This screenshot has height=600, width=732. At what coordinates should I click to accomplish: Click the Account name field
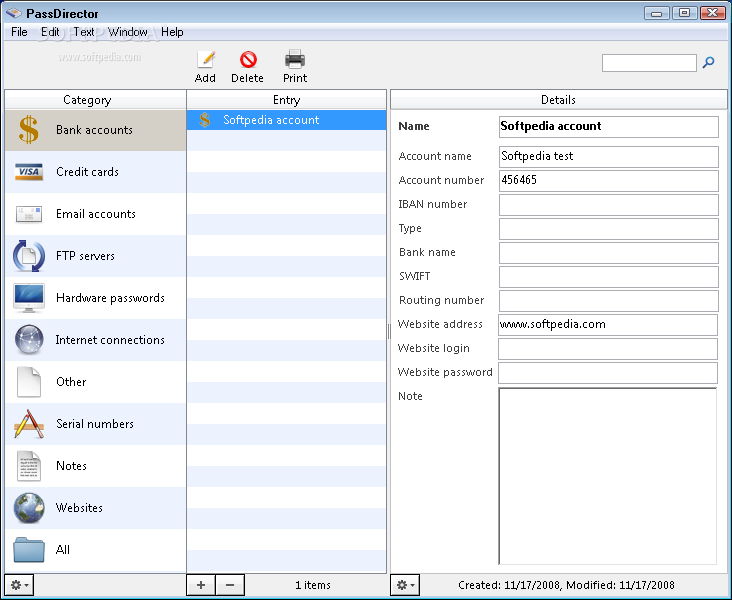(x=609, y=156)
